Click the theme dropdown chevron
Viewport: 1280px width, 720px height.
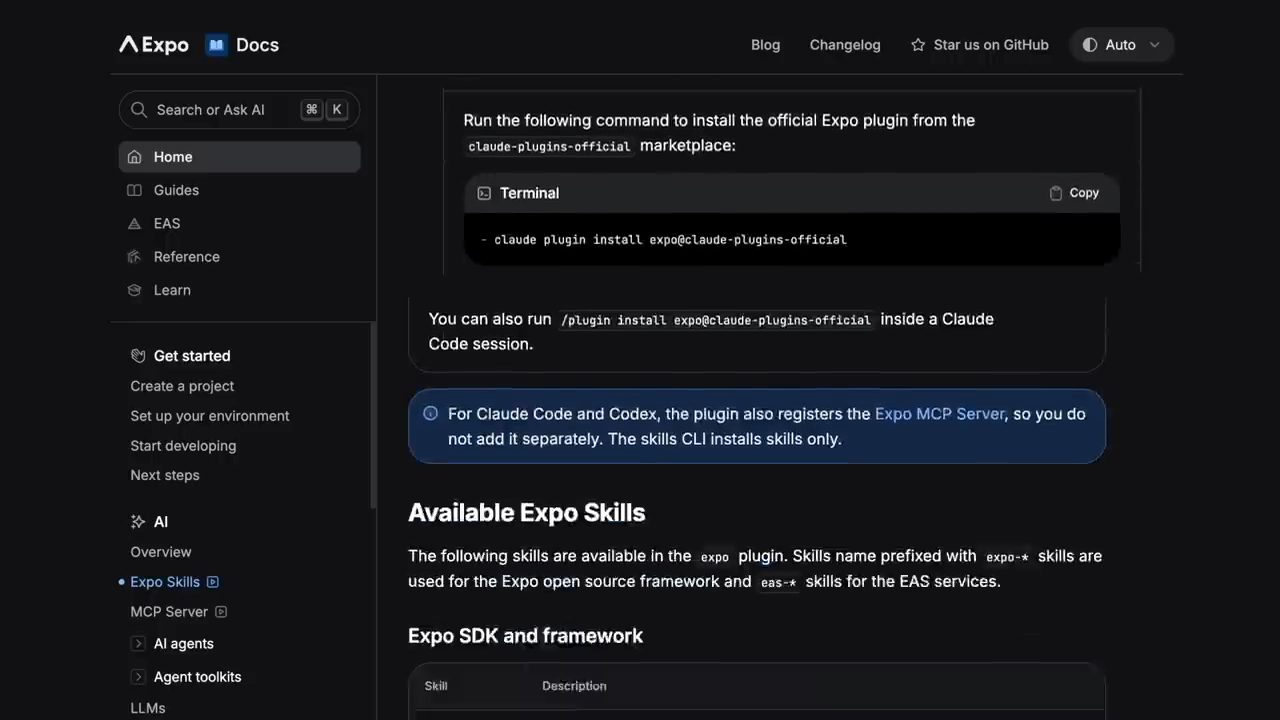[1155, 45]
